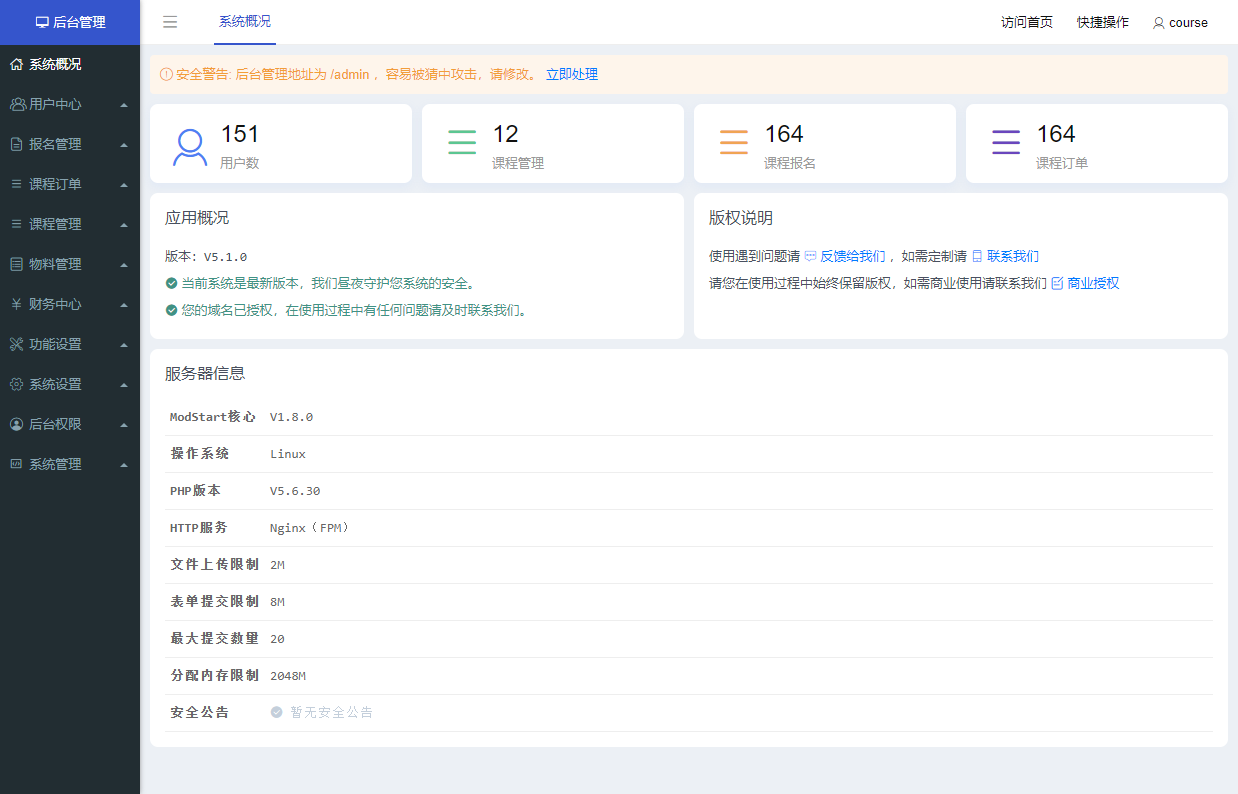Expand the 财务中心 menu arrow

tap(124, 305)
